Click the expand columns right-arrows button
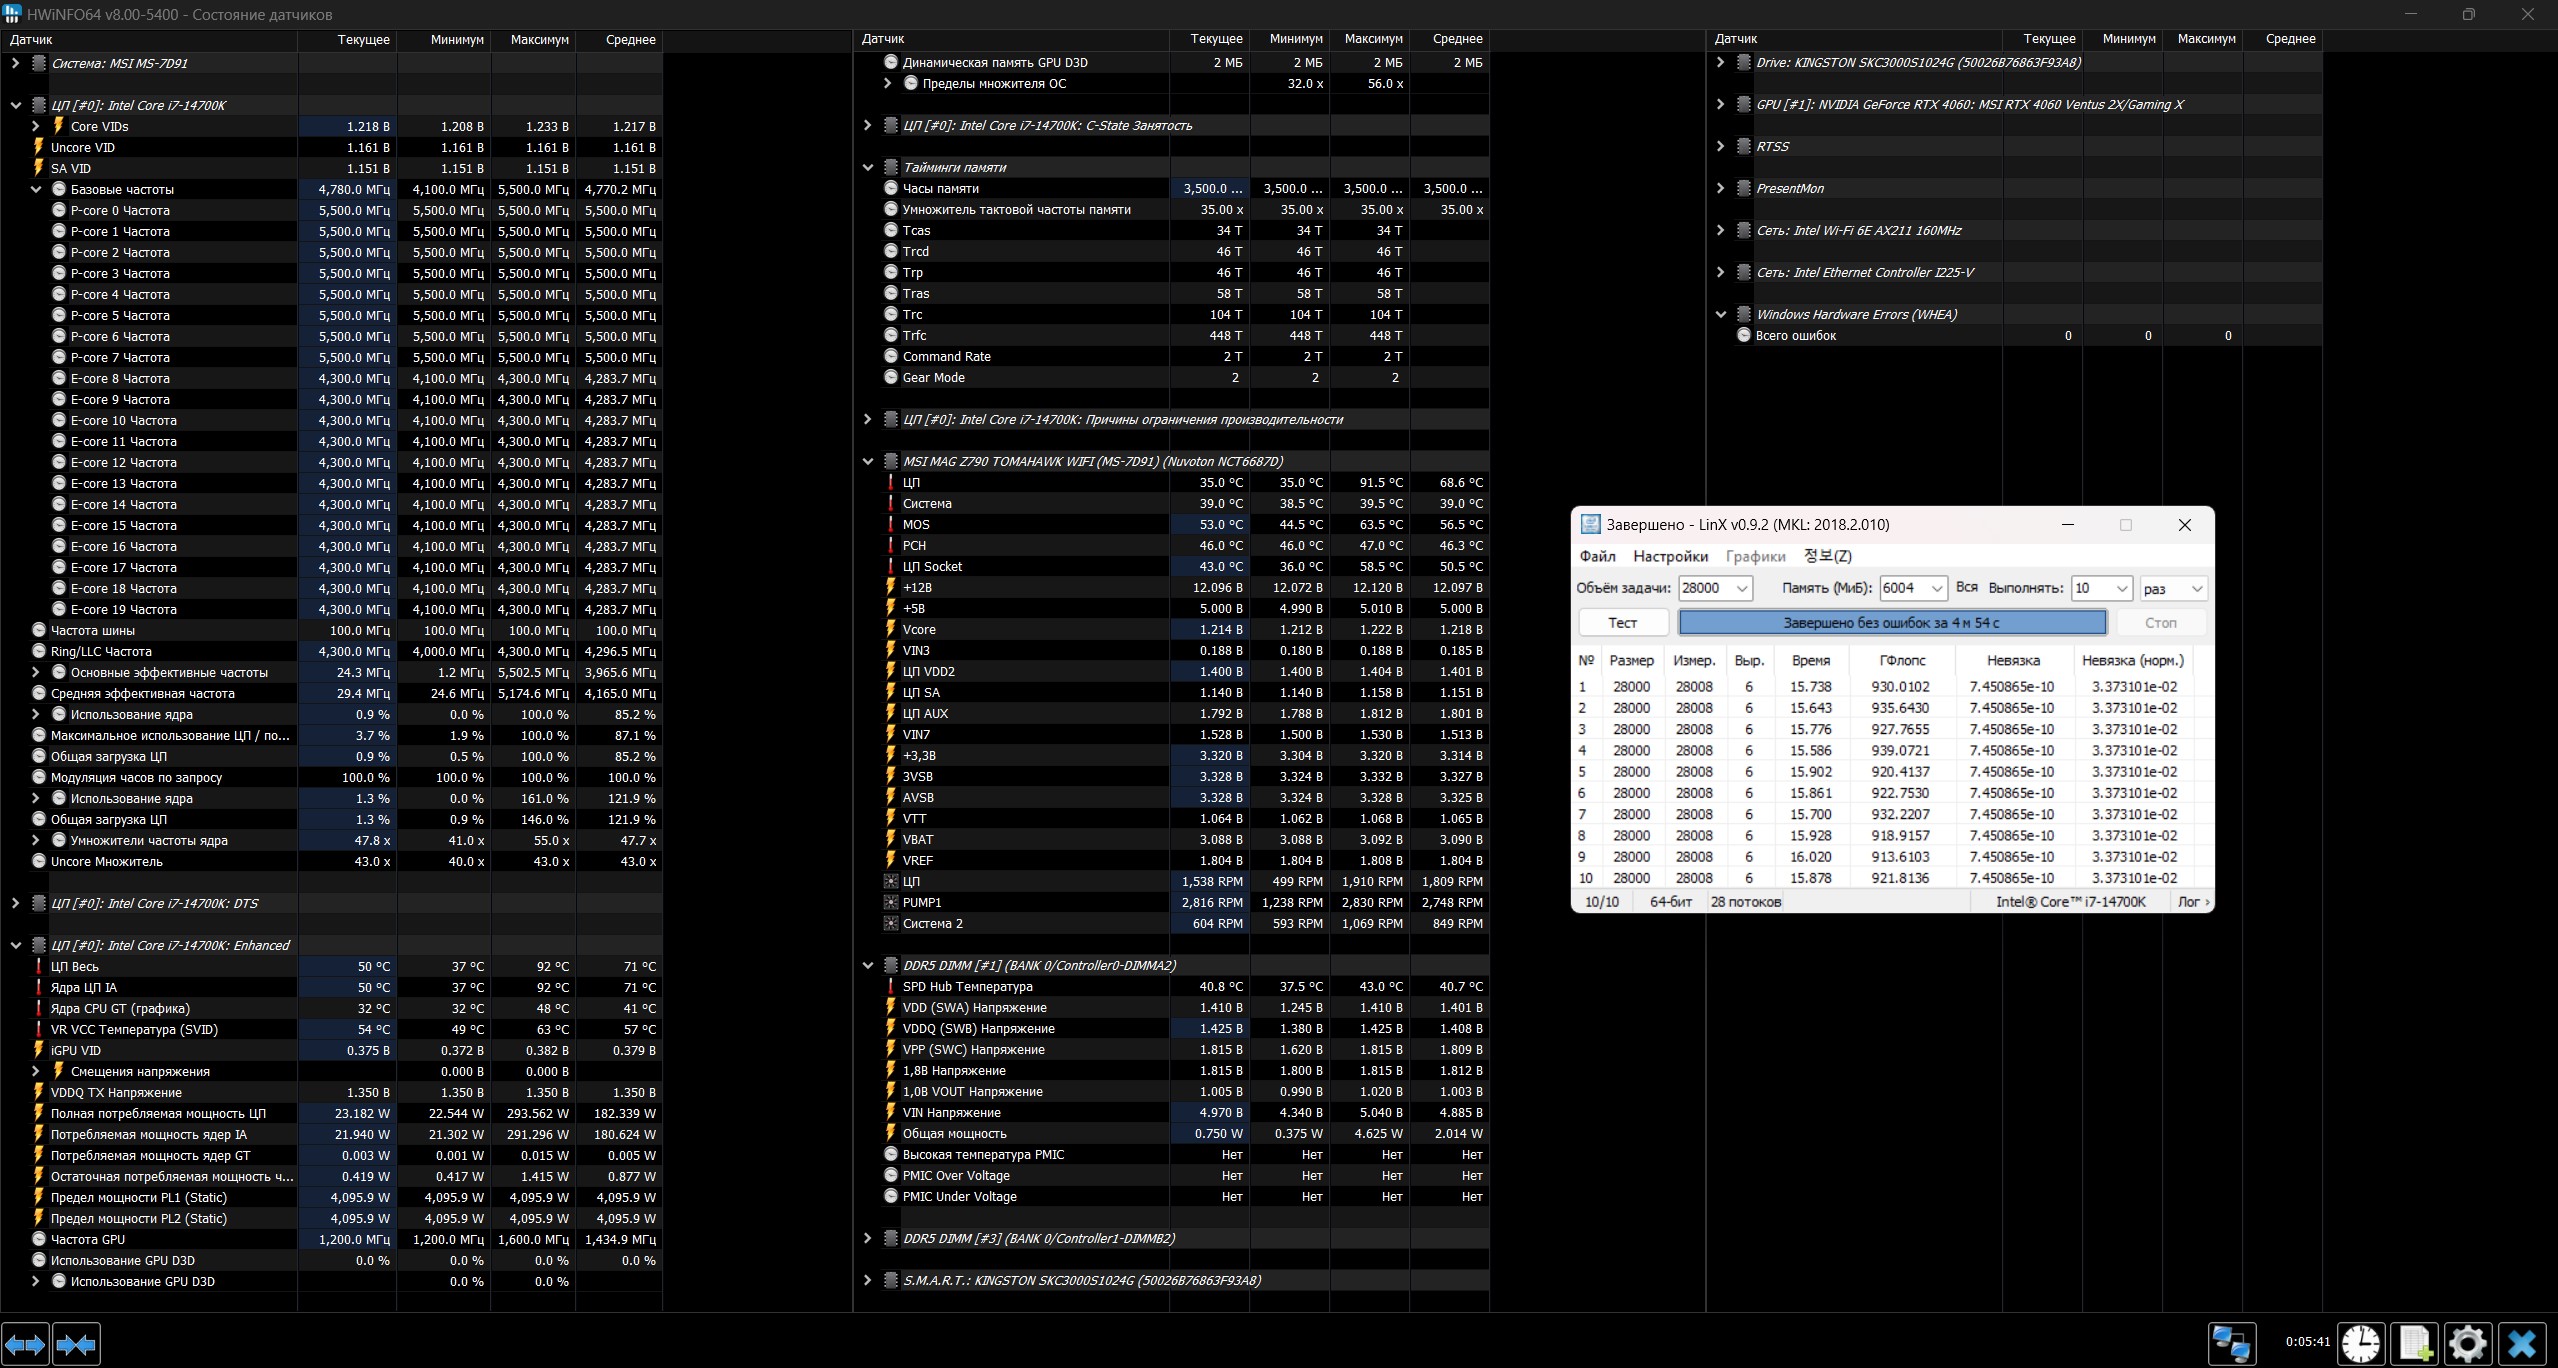2558x1368 pixels. pyautogui.click(x=25, y=1344)
